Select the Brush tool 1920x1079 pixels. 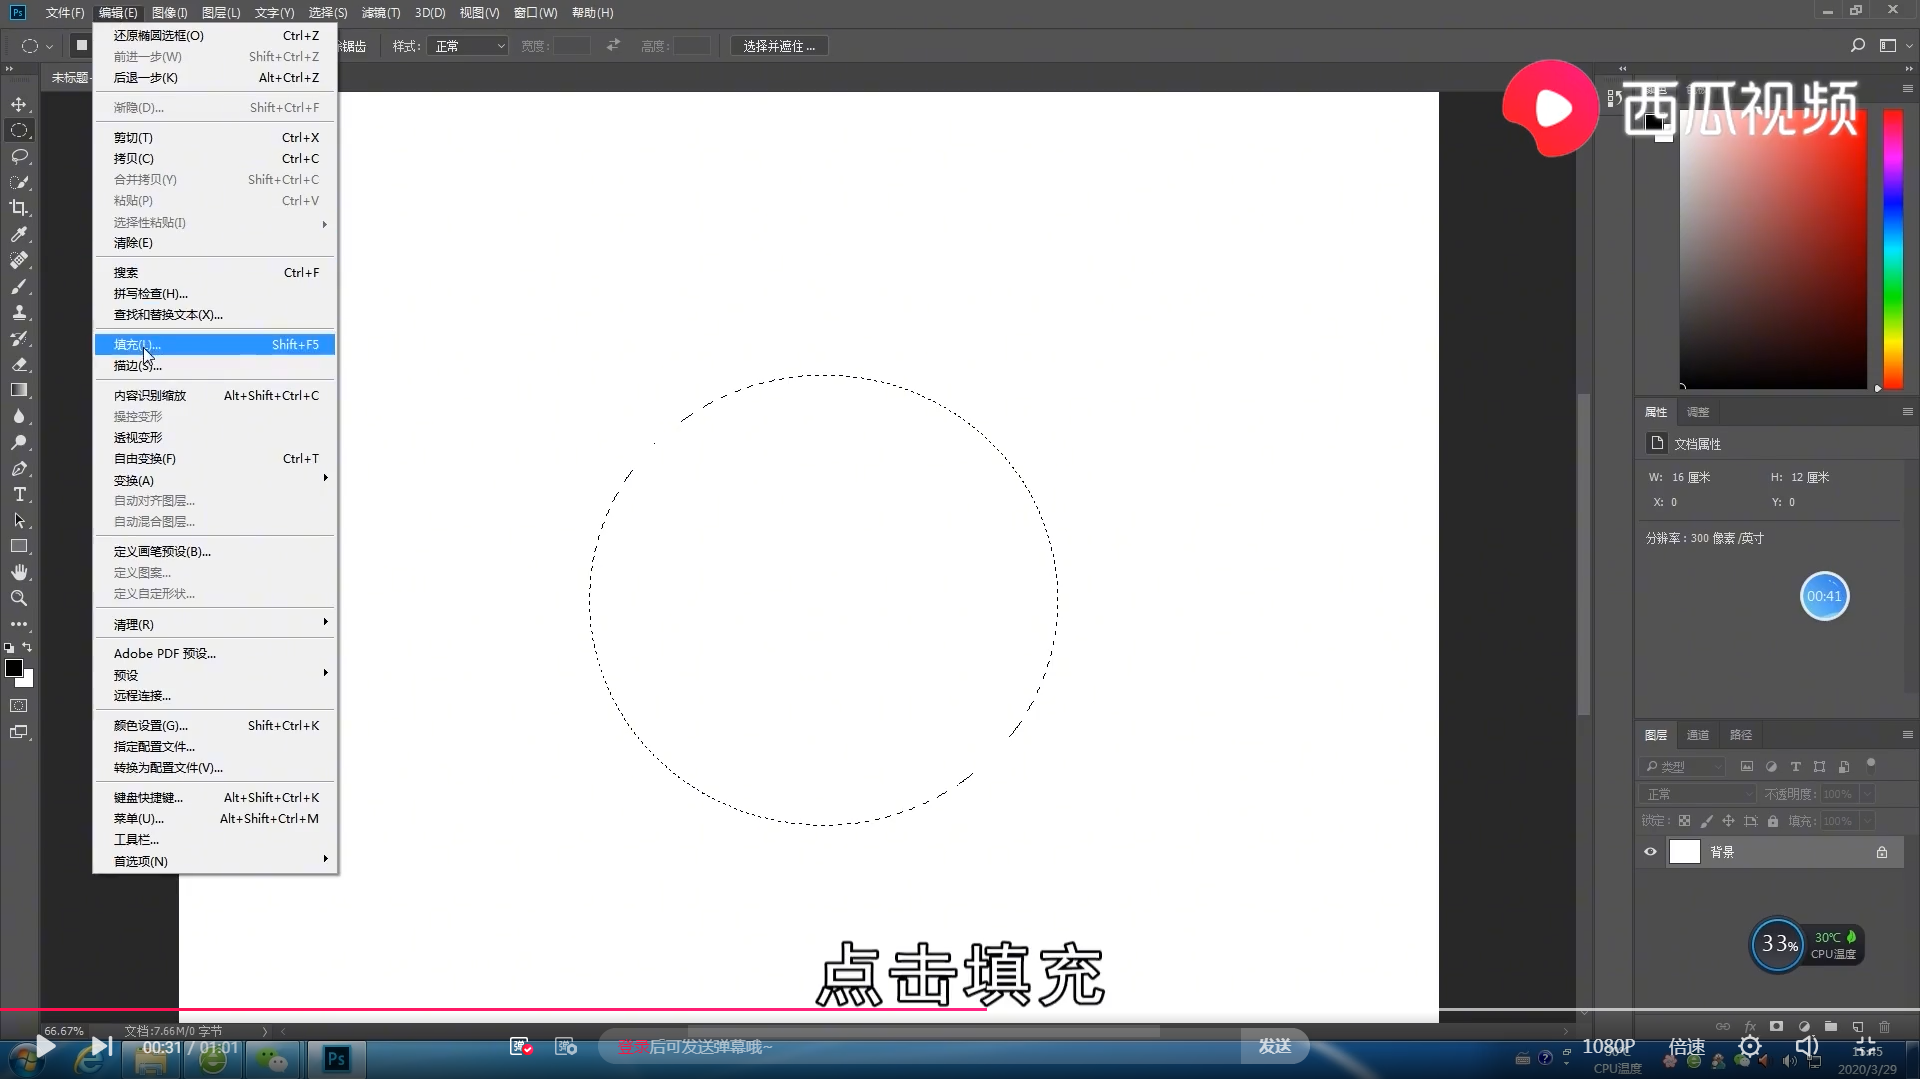click(x=19, y=286)
